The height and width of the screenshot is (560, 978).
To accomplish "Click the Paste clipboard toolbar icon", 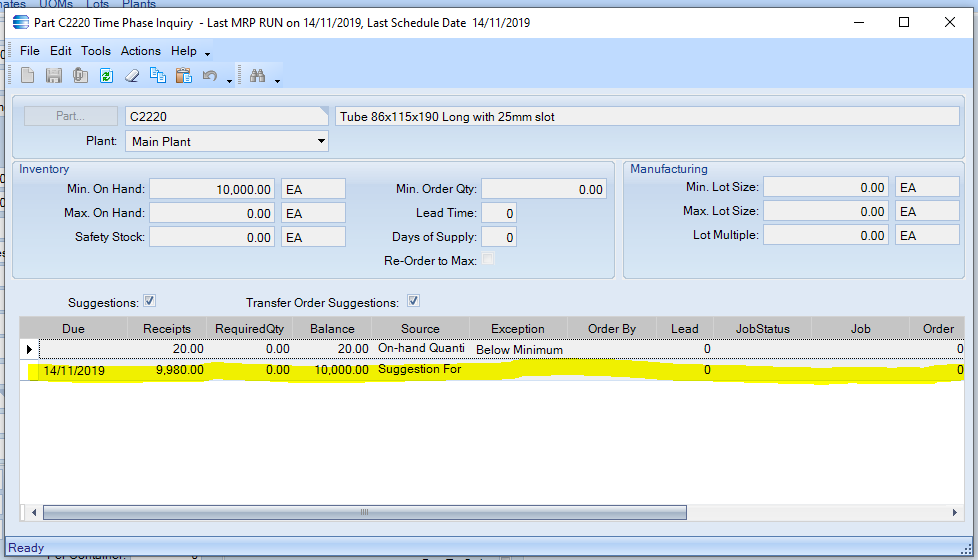I will [x=183, y=75].
